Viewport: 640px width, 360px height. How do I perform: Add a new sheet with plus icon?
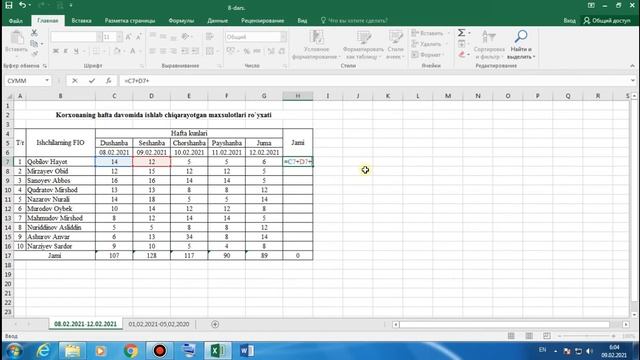pyautogui.click(x=215, y=324)
